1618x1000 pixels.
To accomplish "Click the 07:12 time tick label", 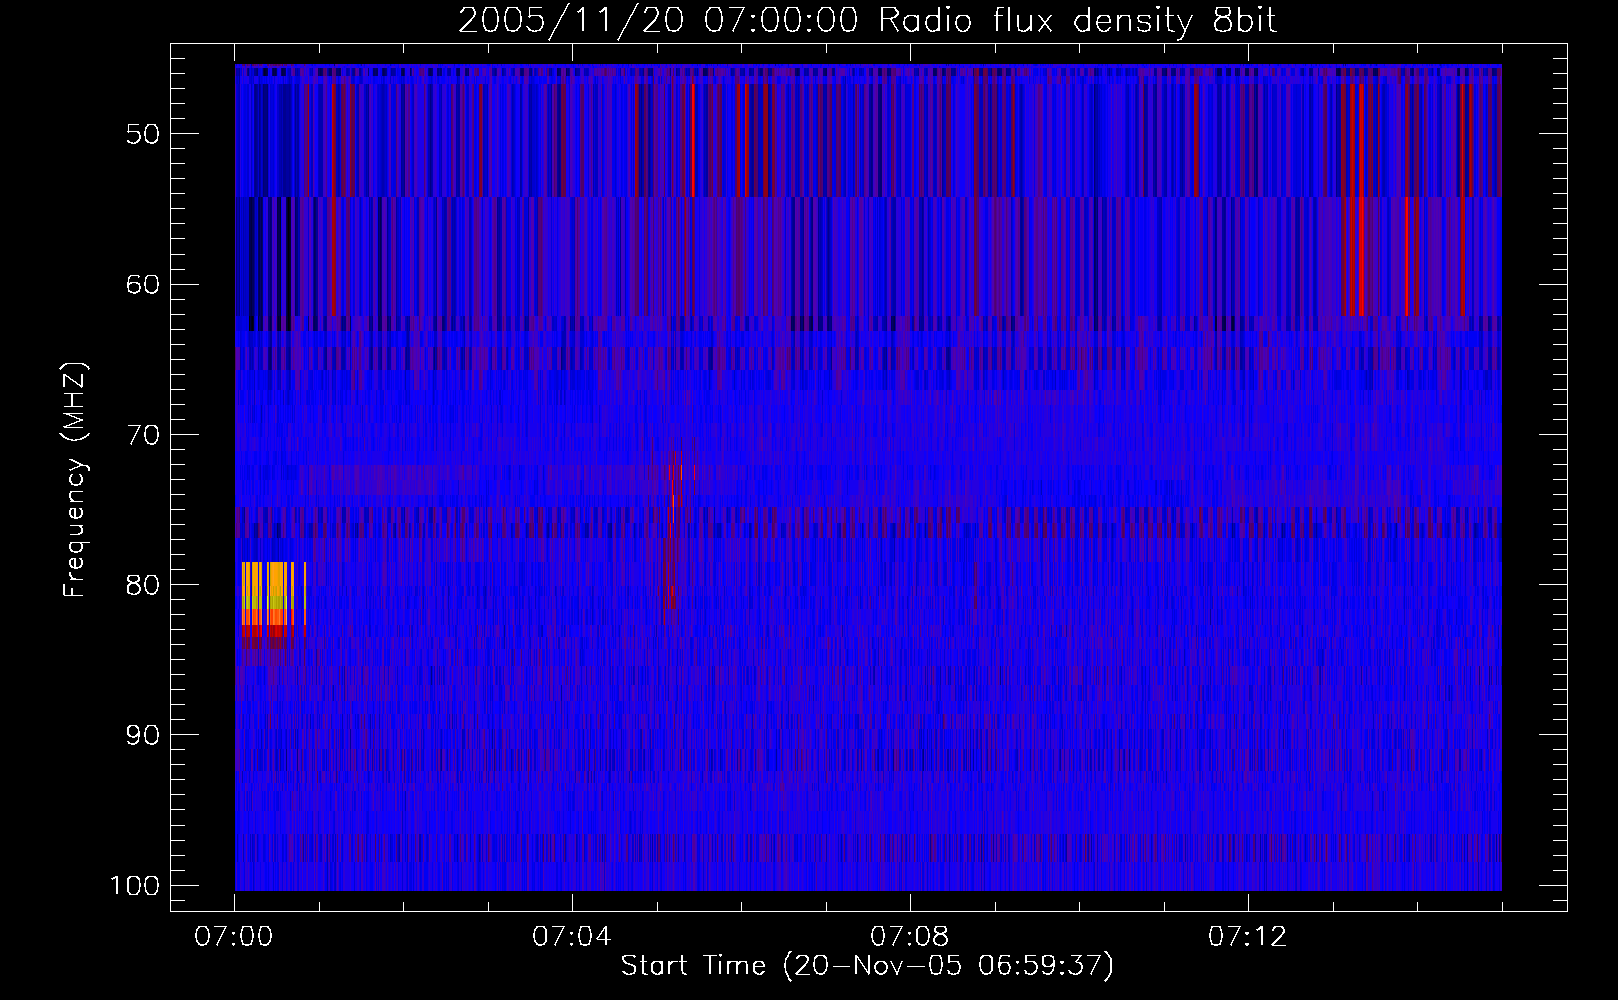I will tap(1248, 937).
